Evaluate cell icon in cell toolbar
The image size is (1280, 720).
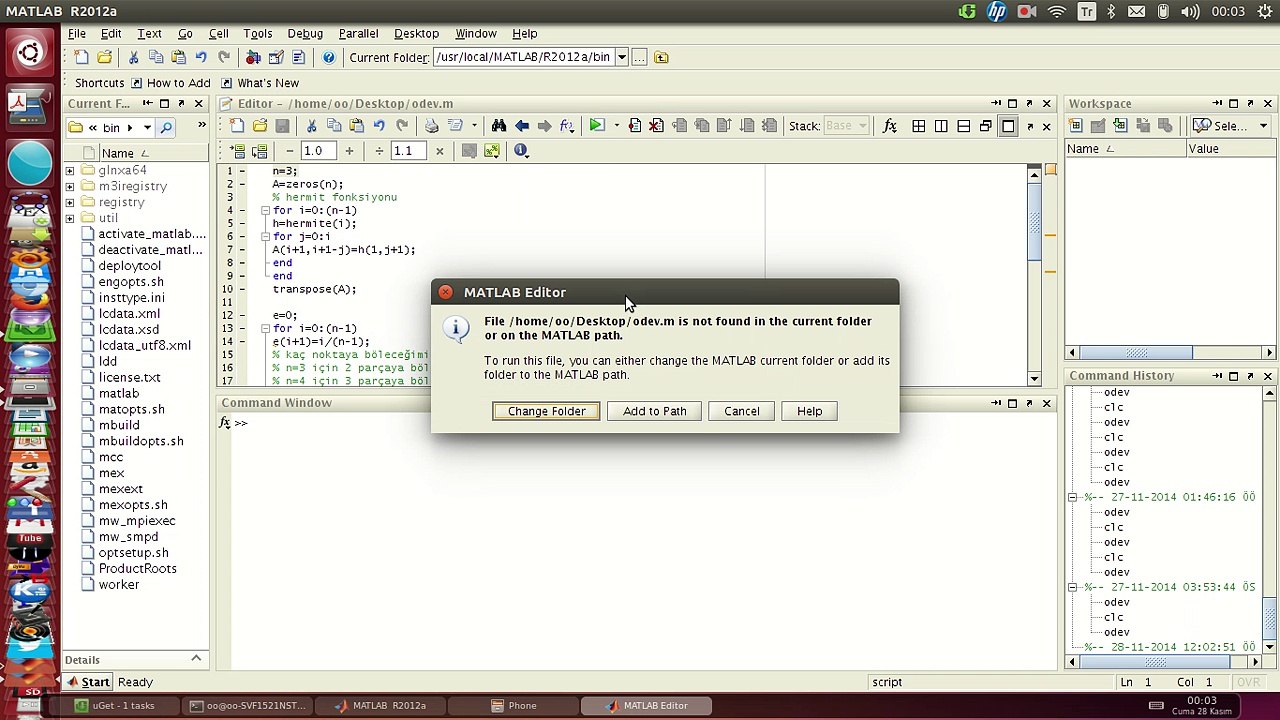238,151
